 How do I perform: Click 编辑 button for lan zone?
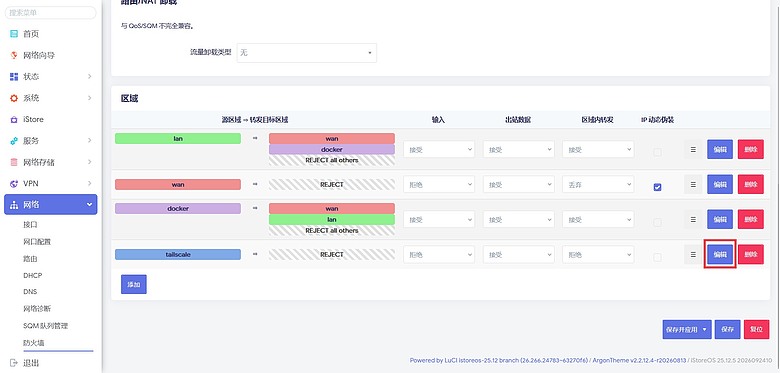[720, 149]
